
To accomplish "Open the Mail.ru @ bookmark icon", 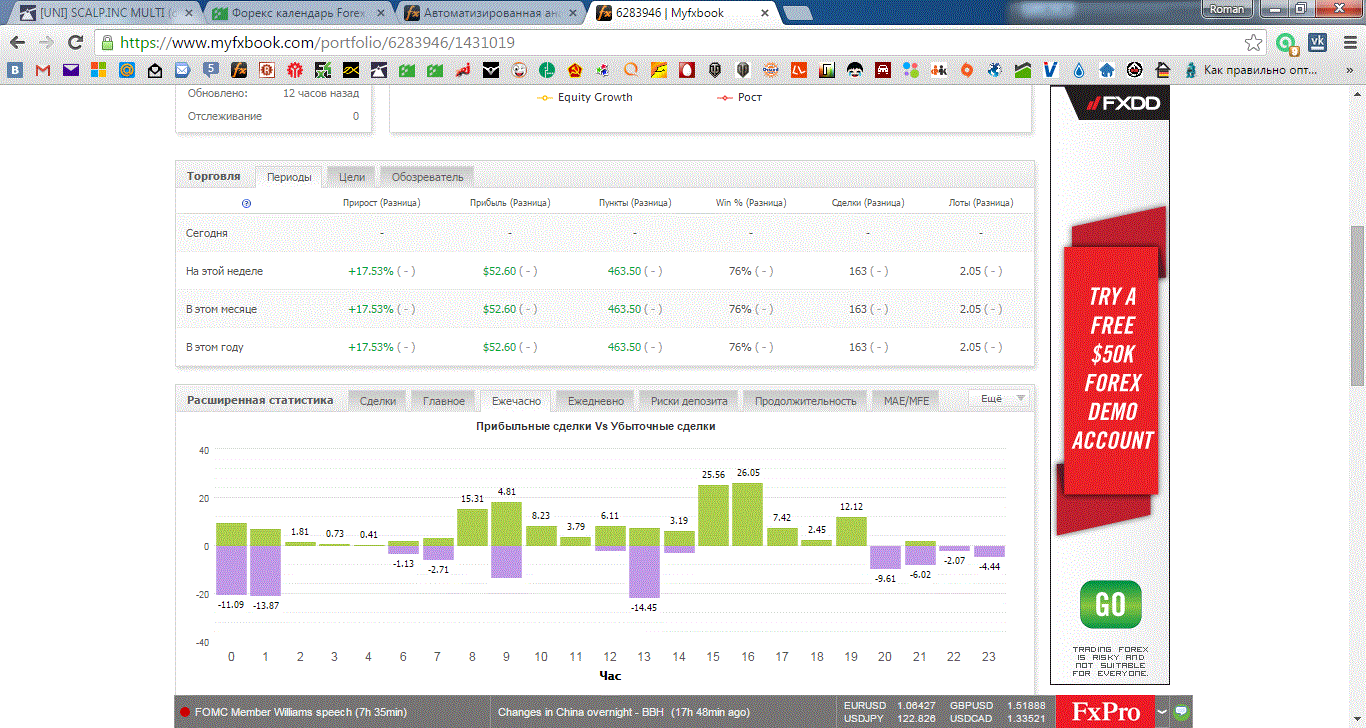I will pos(126,71).
